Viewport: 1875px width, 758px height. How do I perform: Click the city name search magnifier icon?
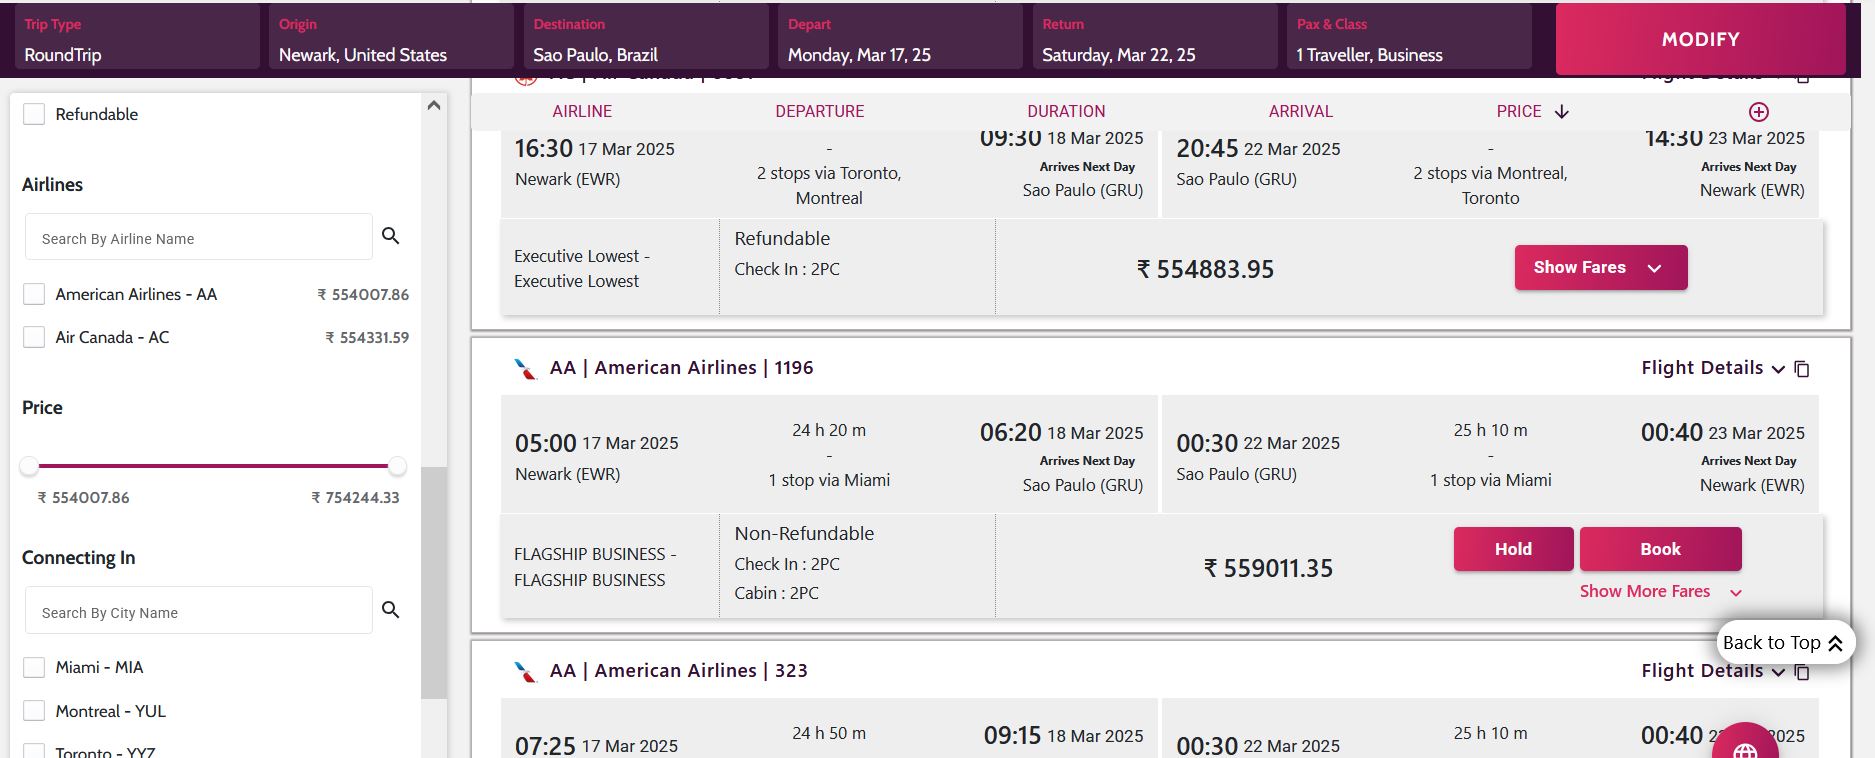(x=390, y=610)
